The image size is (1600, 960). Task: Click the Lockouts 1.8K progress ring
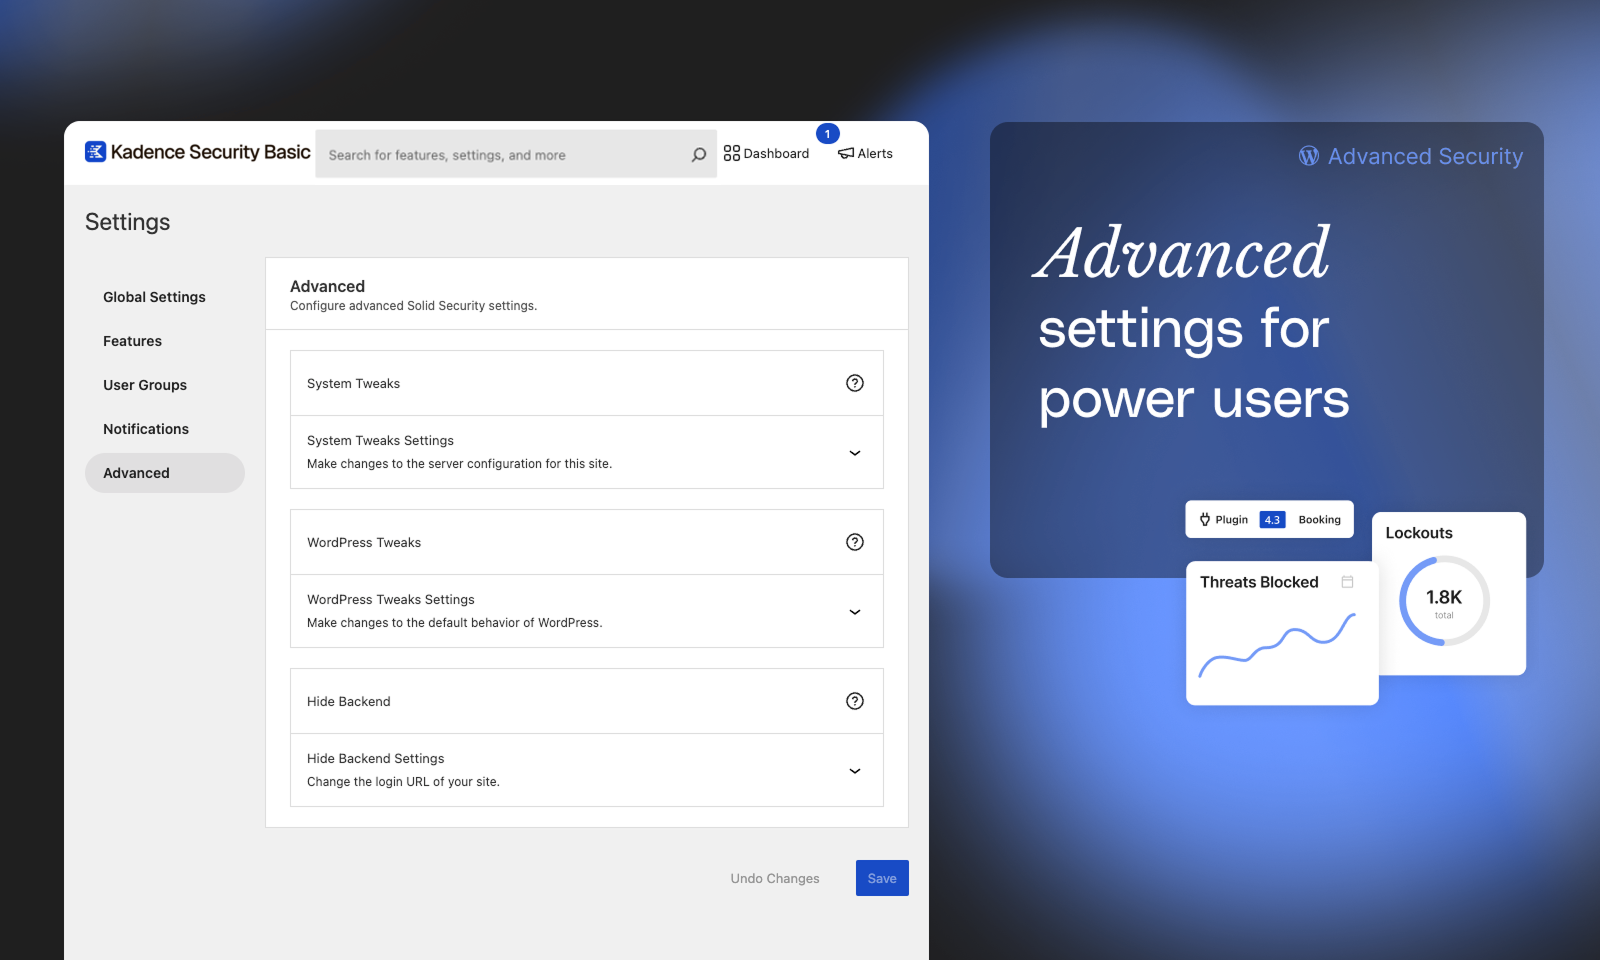(1444, 601)
